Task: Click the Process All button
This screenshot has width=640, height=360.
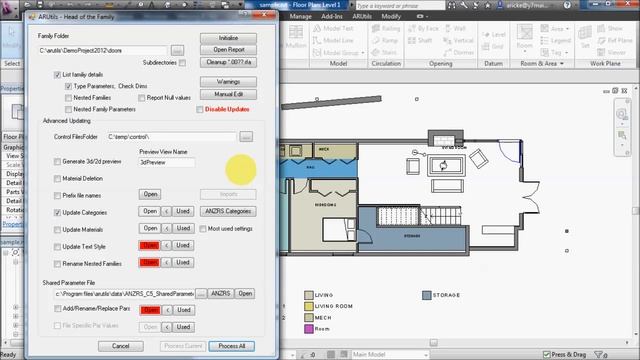Action: 231,346
